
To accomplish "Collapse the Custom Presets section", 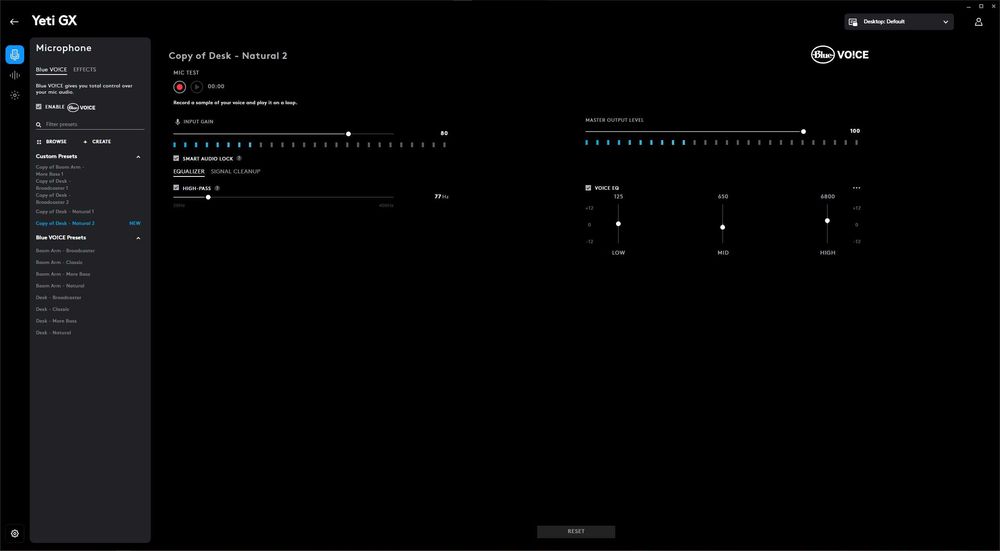I will pyautogui.click(x=138, y=156).
